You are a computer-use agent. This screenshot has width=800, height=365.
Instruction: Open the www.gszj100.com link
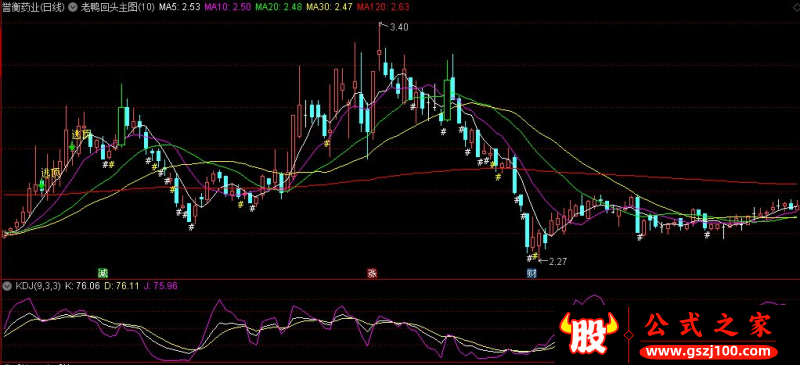708,352
